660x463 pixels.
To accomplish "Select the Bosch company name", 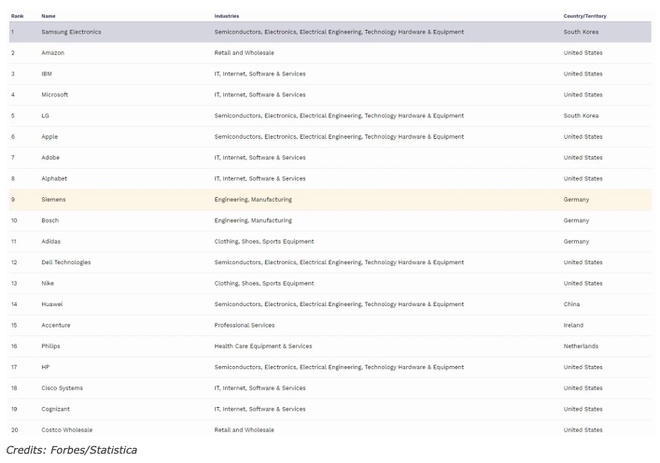I will point(50,221).
